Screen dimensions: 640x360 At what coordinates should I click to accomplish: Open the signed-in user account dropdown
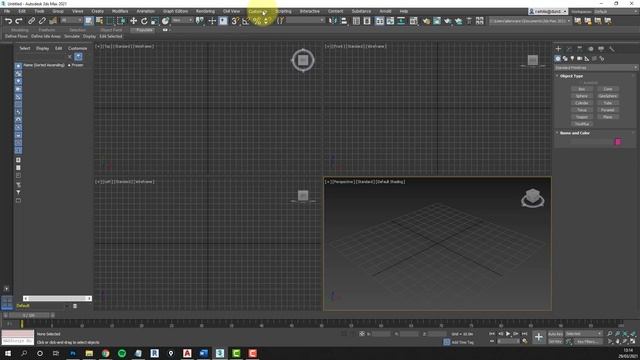[x=548, y=11]
